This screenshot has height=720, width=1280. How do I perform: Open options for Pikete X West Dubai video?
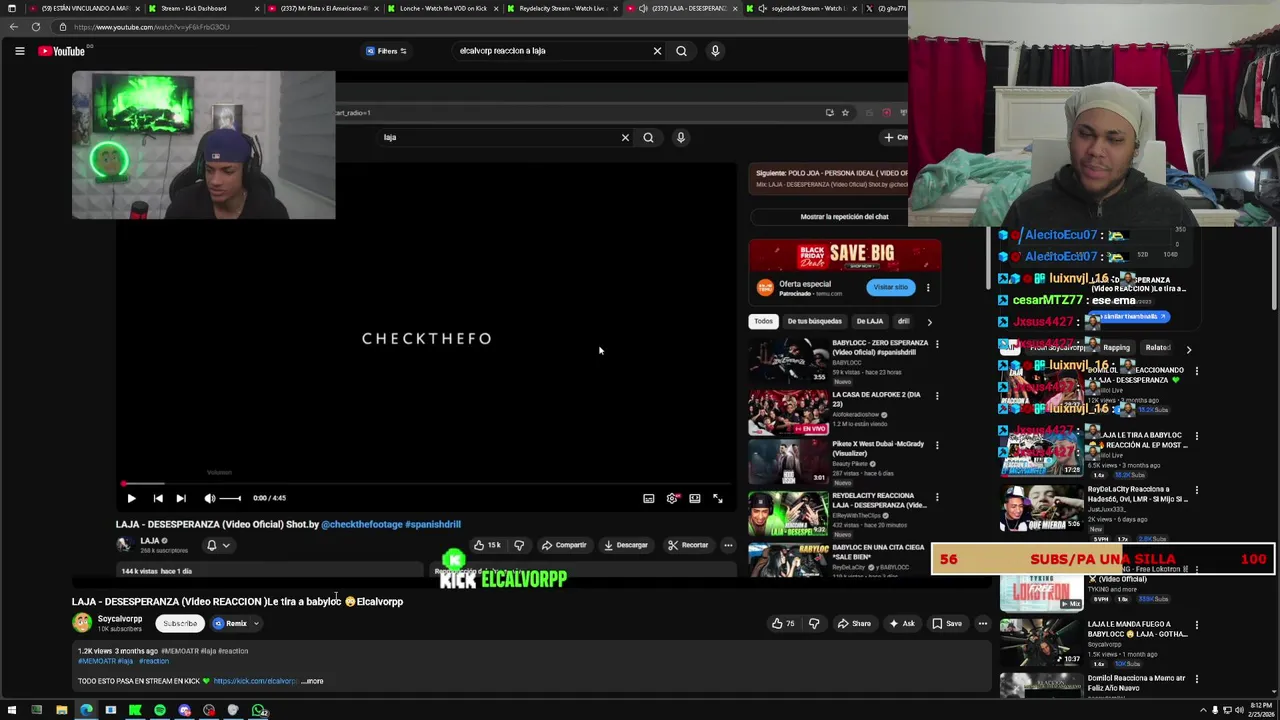point(937,447)
